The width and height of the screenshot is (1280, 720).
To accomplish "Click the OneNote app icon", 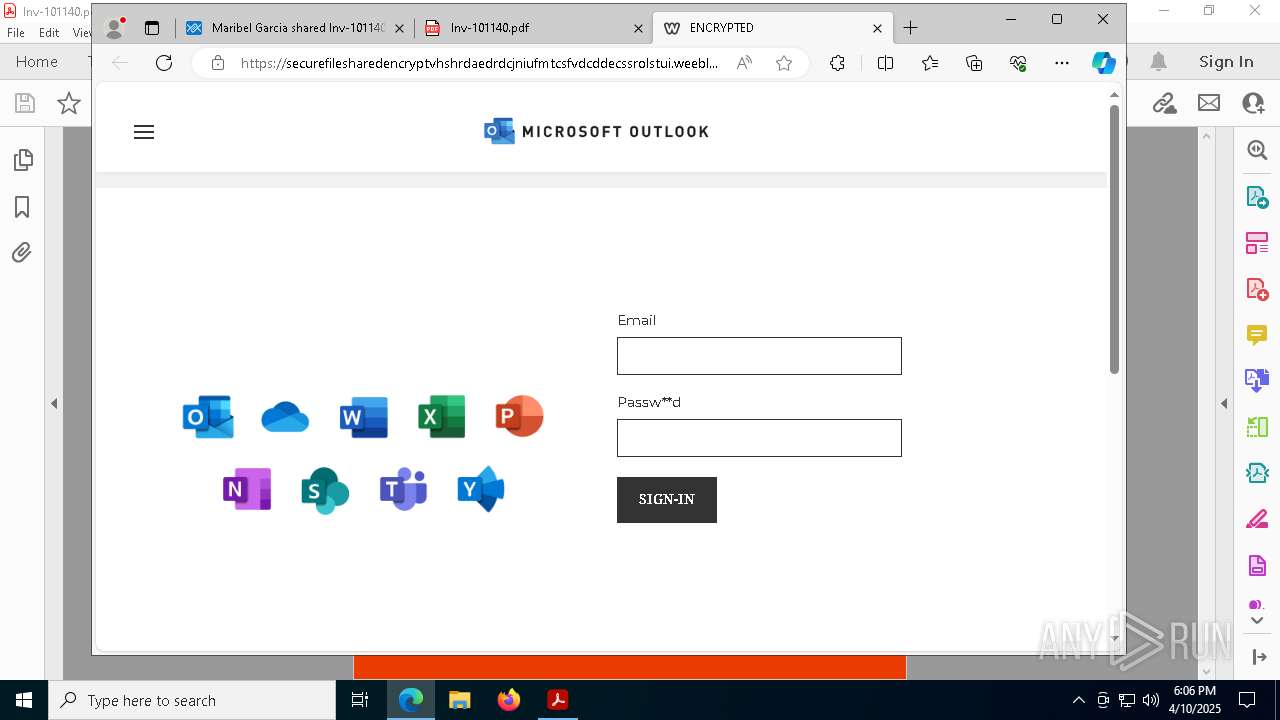I will point(247,489).
